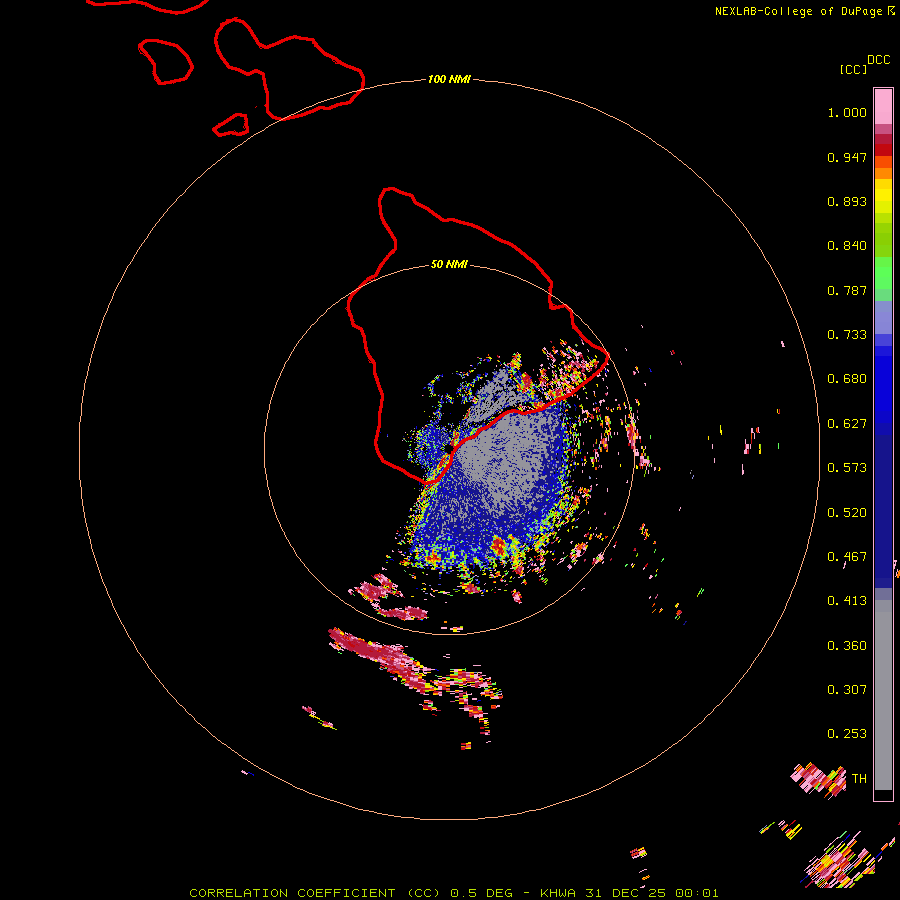Click the 0.787 color scale value
The width and height of the screenshot is (900, 900).
click(x=847, y=290)
